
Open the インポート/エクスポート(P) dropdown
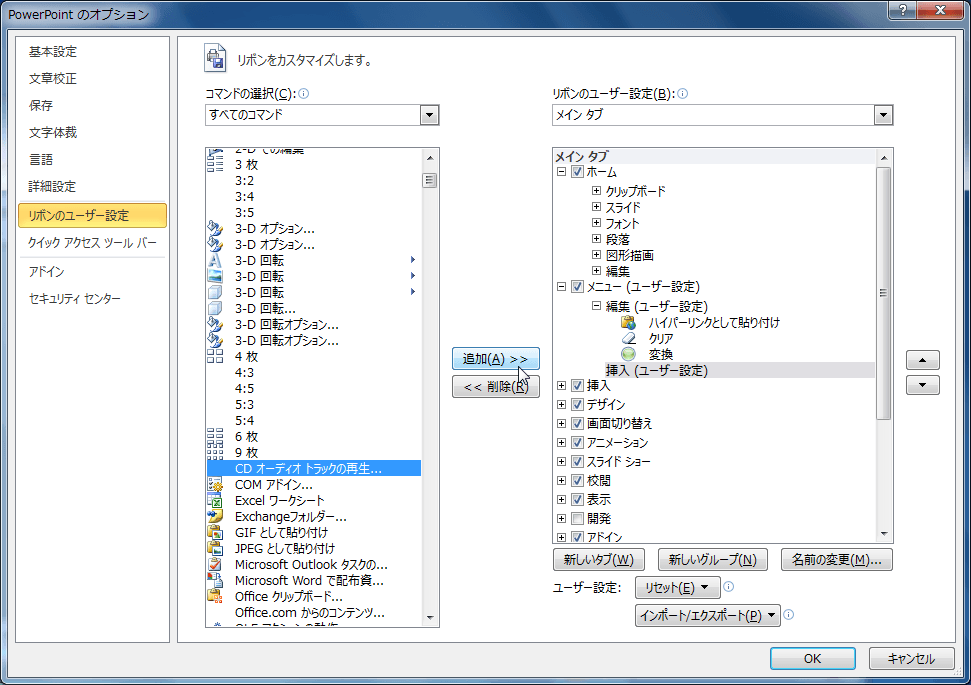click(707, 616)
